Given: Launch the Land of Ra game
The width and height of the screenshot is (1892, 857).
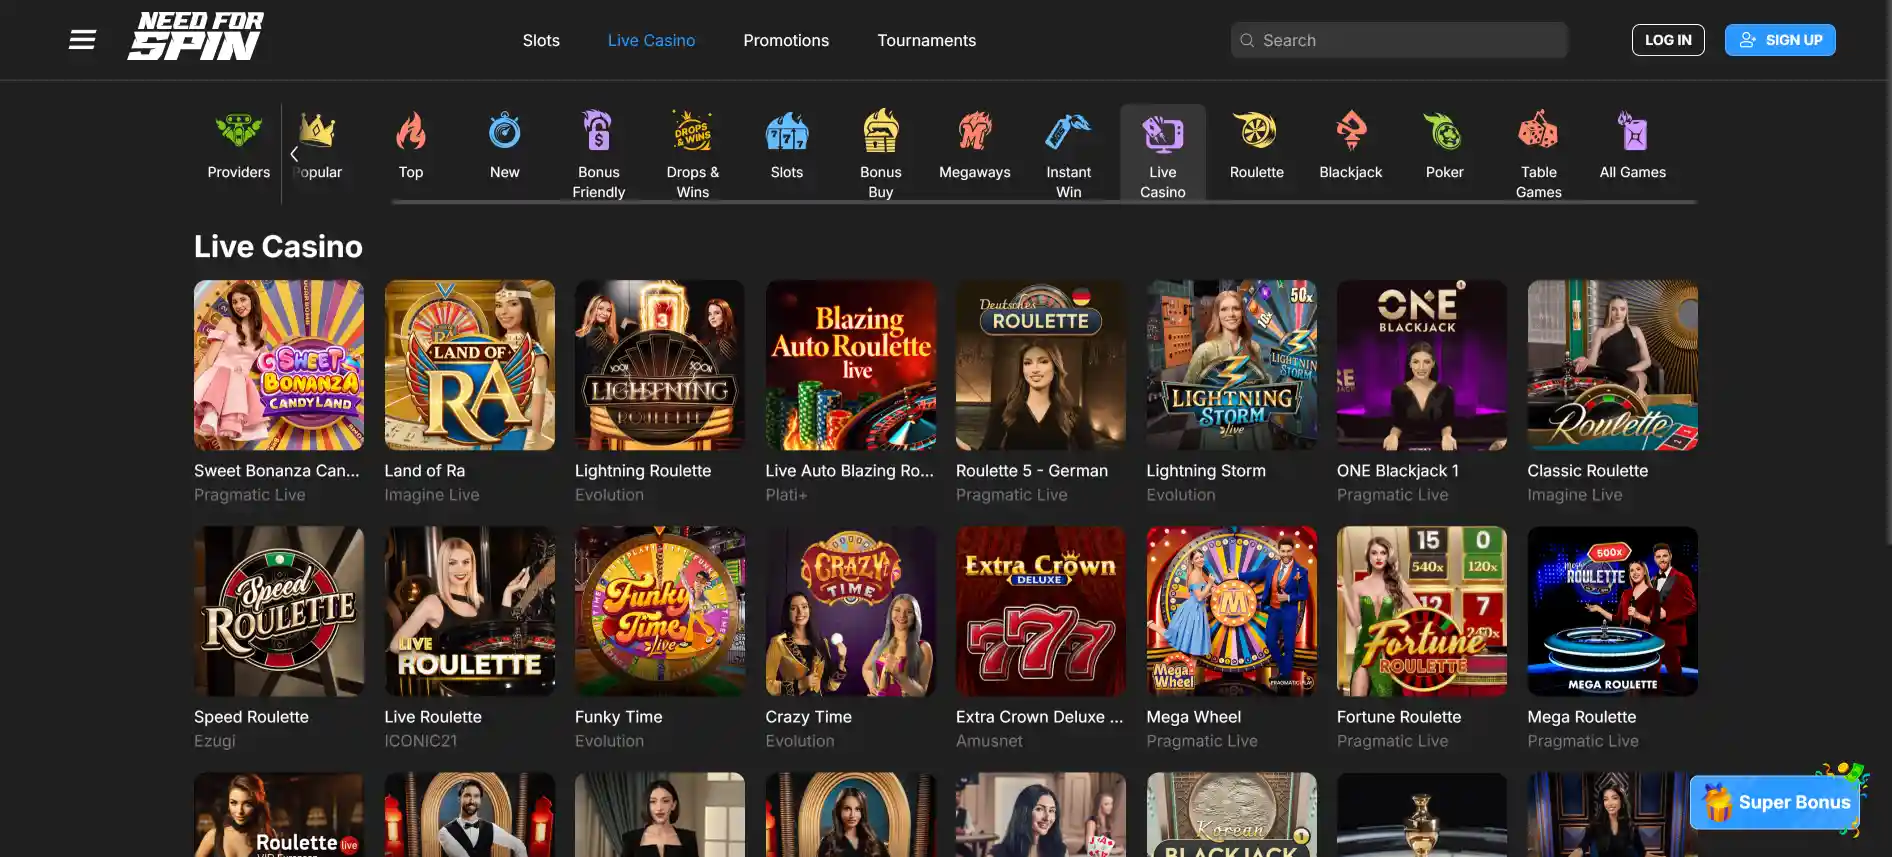Looking at the screenshot, I should click(x=469, y=365).
